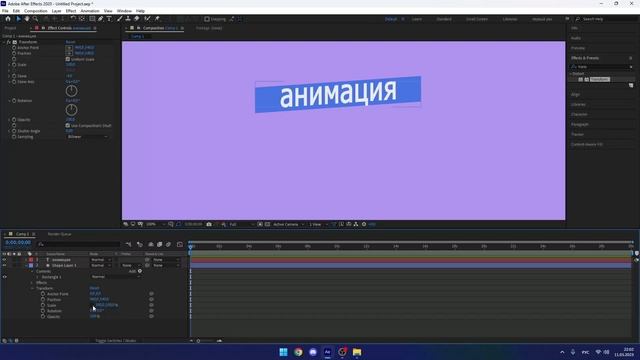Select the Learn workspace
Screen dimensions: 640x360
click(x=417, y=19)
